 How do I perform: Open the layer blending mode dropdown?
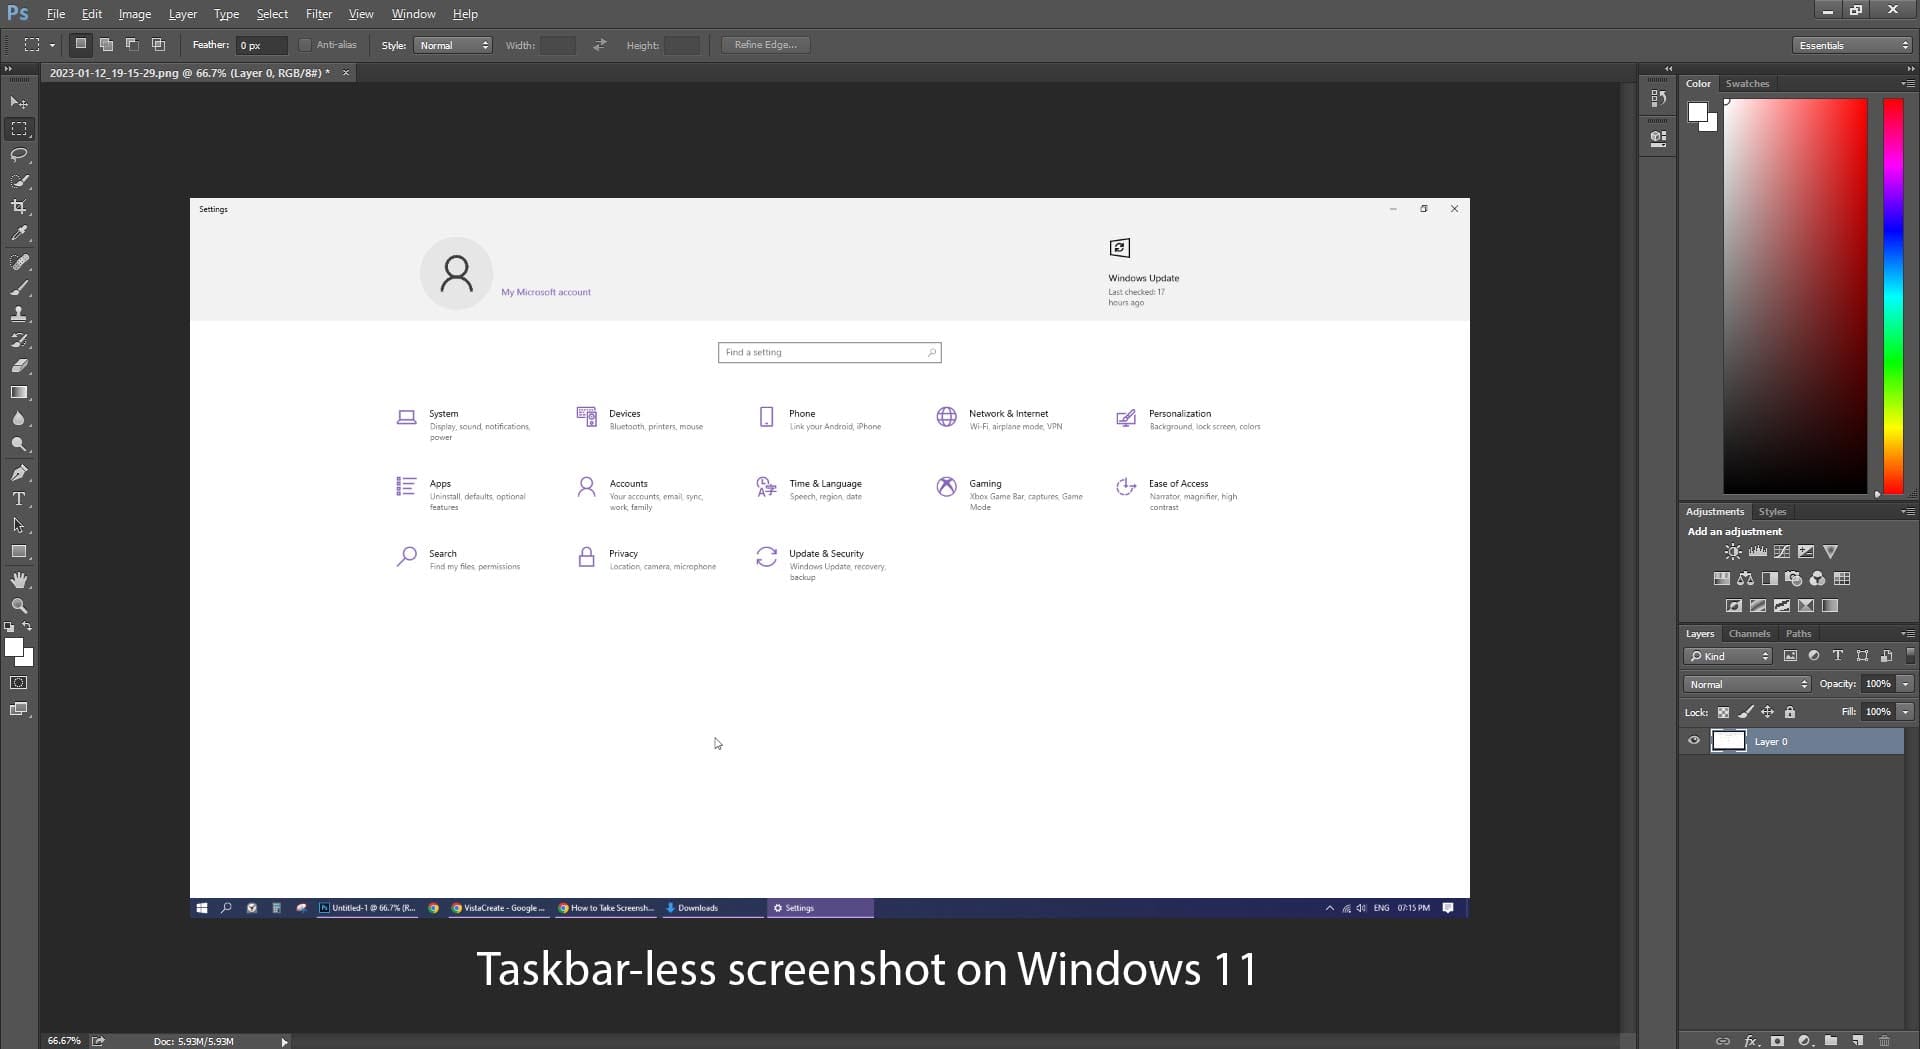pyautogui.click(x=1746, y=684)
